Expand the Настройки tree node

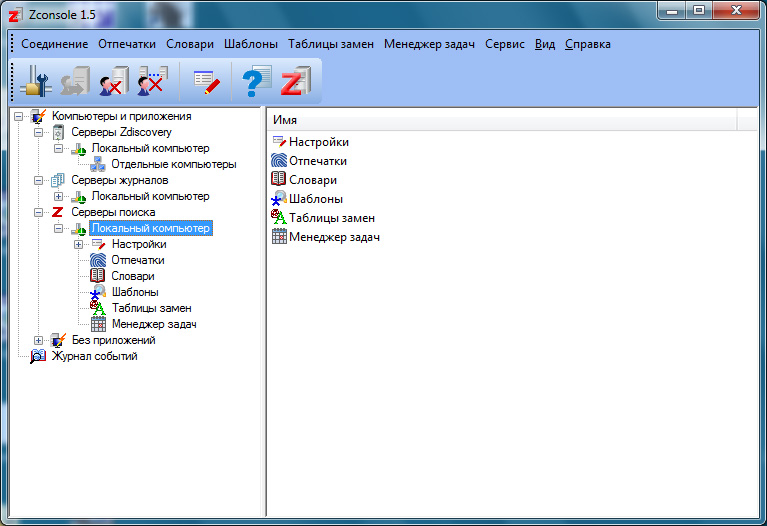click(x=78, y=244)
